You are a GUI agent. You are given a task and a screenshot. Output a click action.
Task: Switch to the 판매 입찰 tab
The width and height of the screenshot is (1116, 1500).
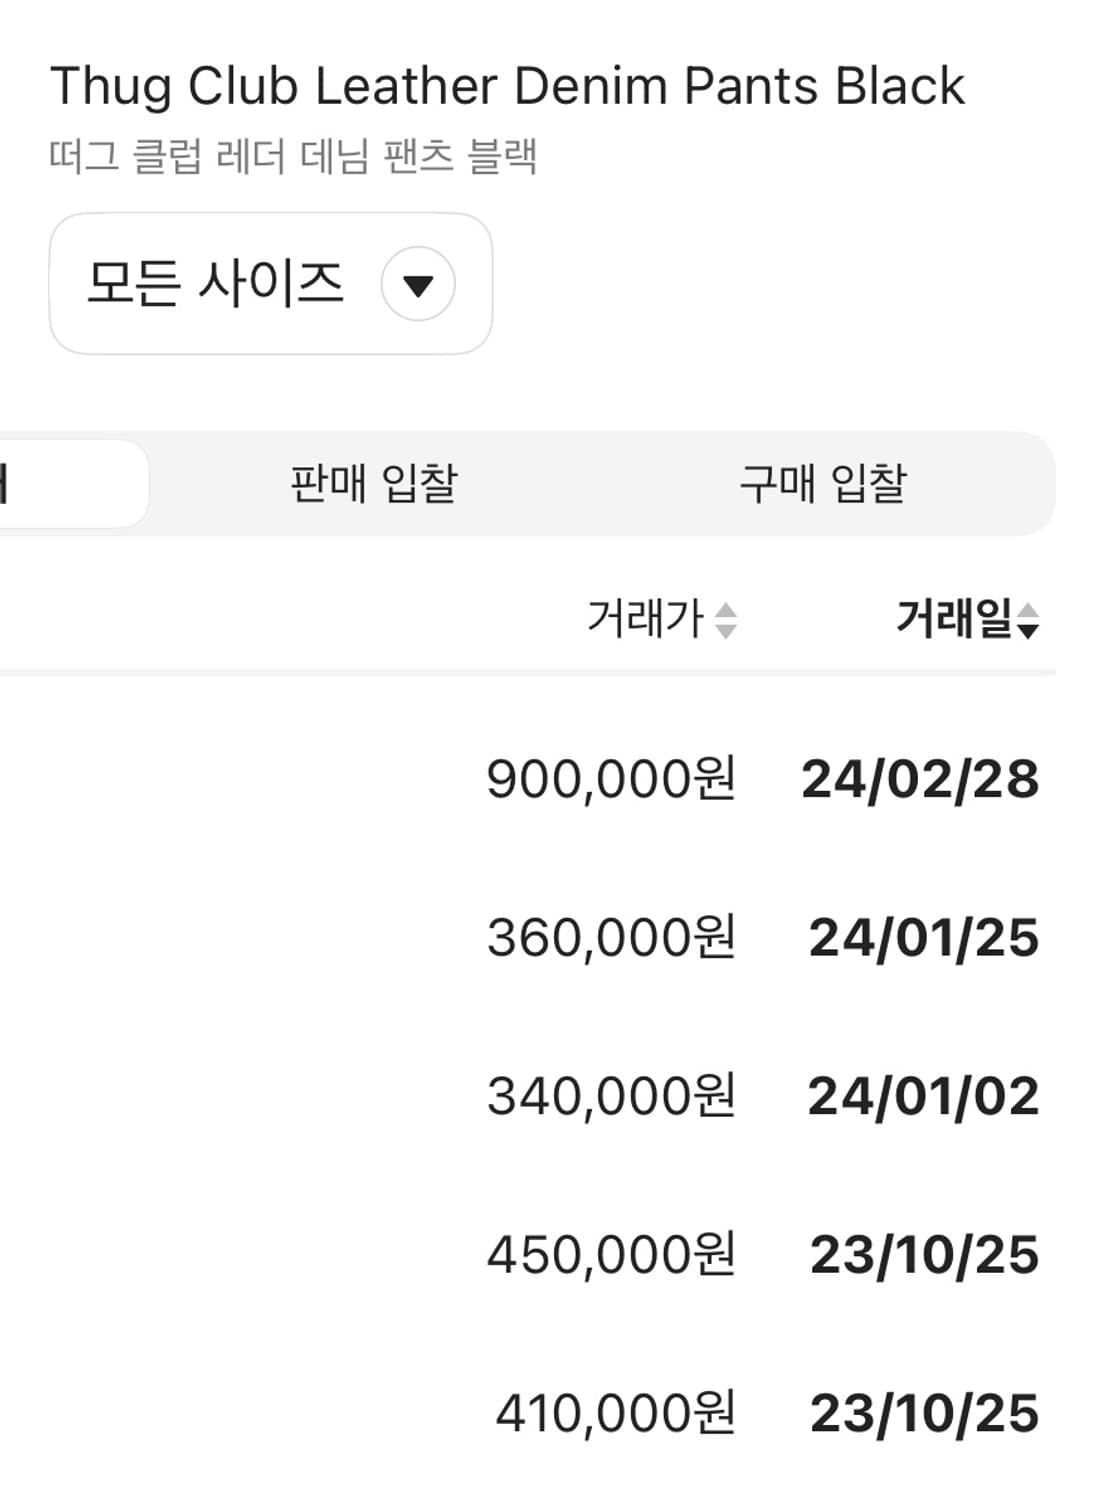click(x=375, y=480)
